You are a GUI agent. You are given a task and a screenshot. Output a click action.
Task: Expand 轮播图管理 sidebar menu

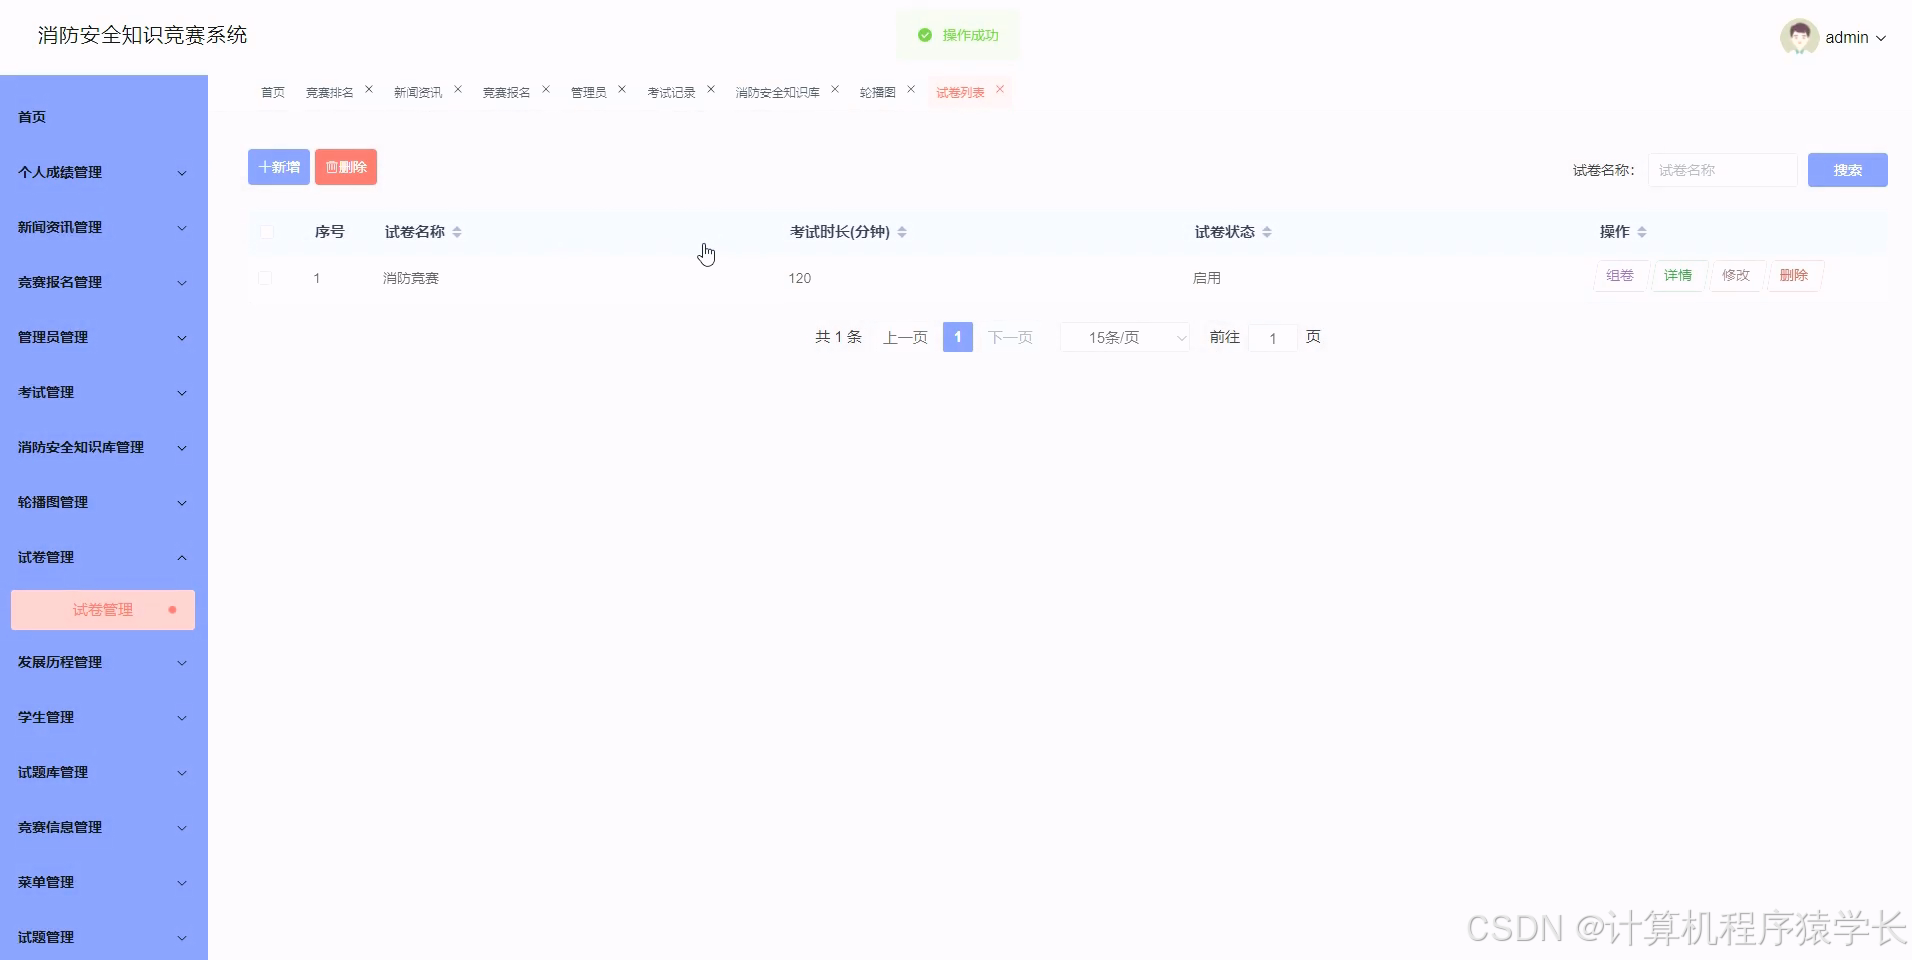tap(104, 502)
